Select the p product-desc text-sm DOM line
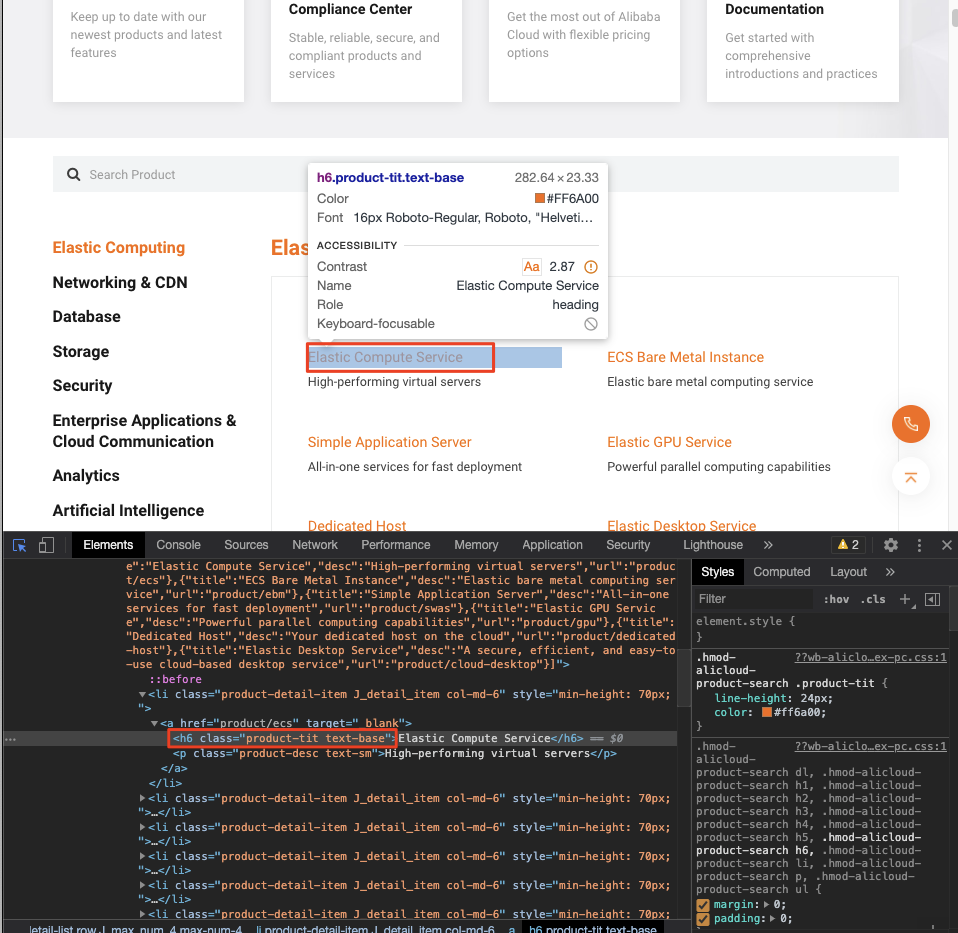 click(x=395, y=753)
